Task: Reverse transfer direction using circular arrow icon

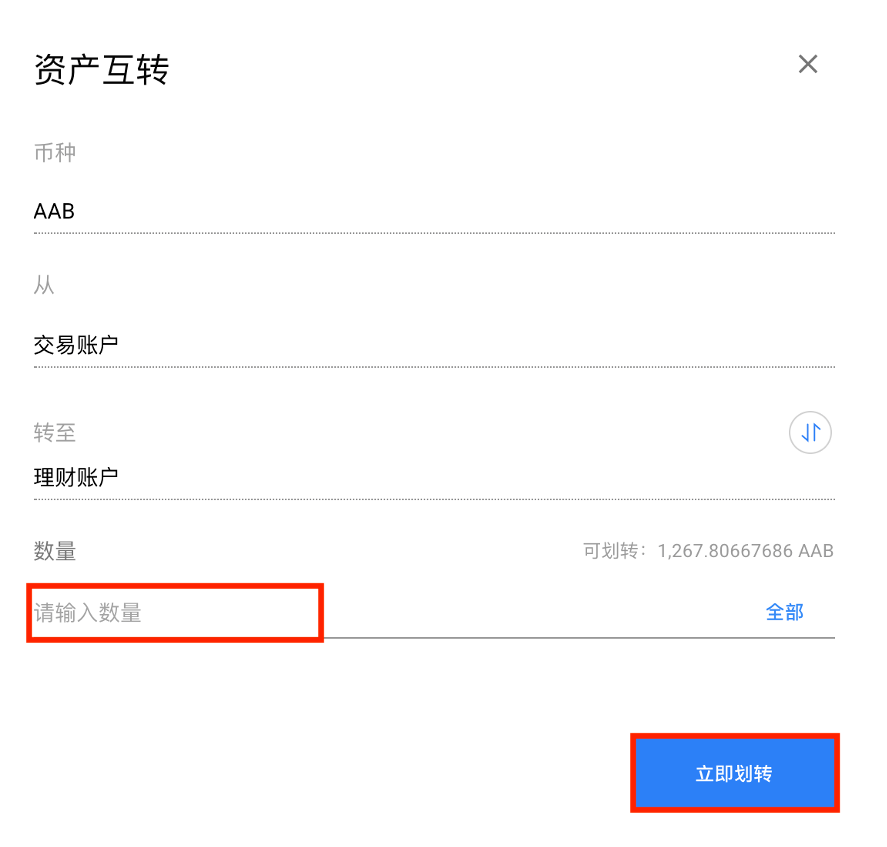Action: (810, 432)
